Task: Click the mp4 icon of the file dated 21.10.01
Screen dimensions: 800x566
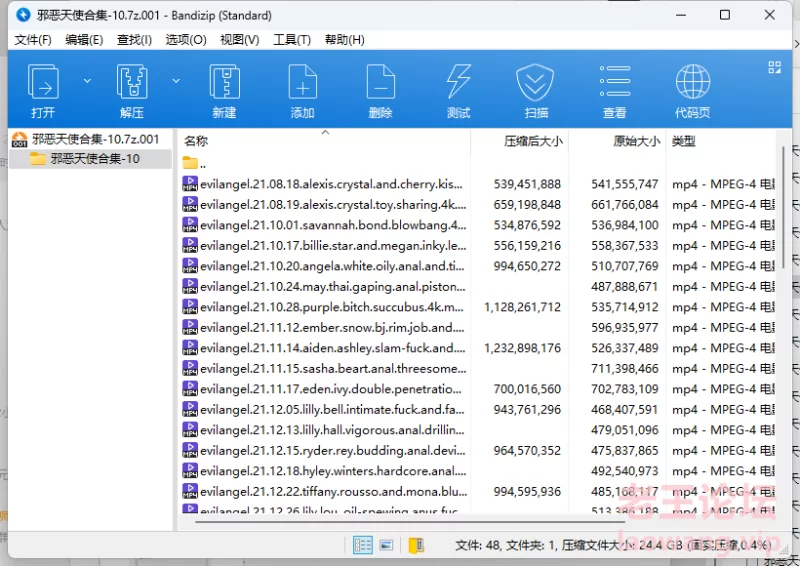Action: click(x=190, y=225)
